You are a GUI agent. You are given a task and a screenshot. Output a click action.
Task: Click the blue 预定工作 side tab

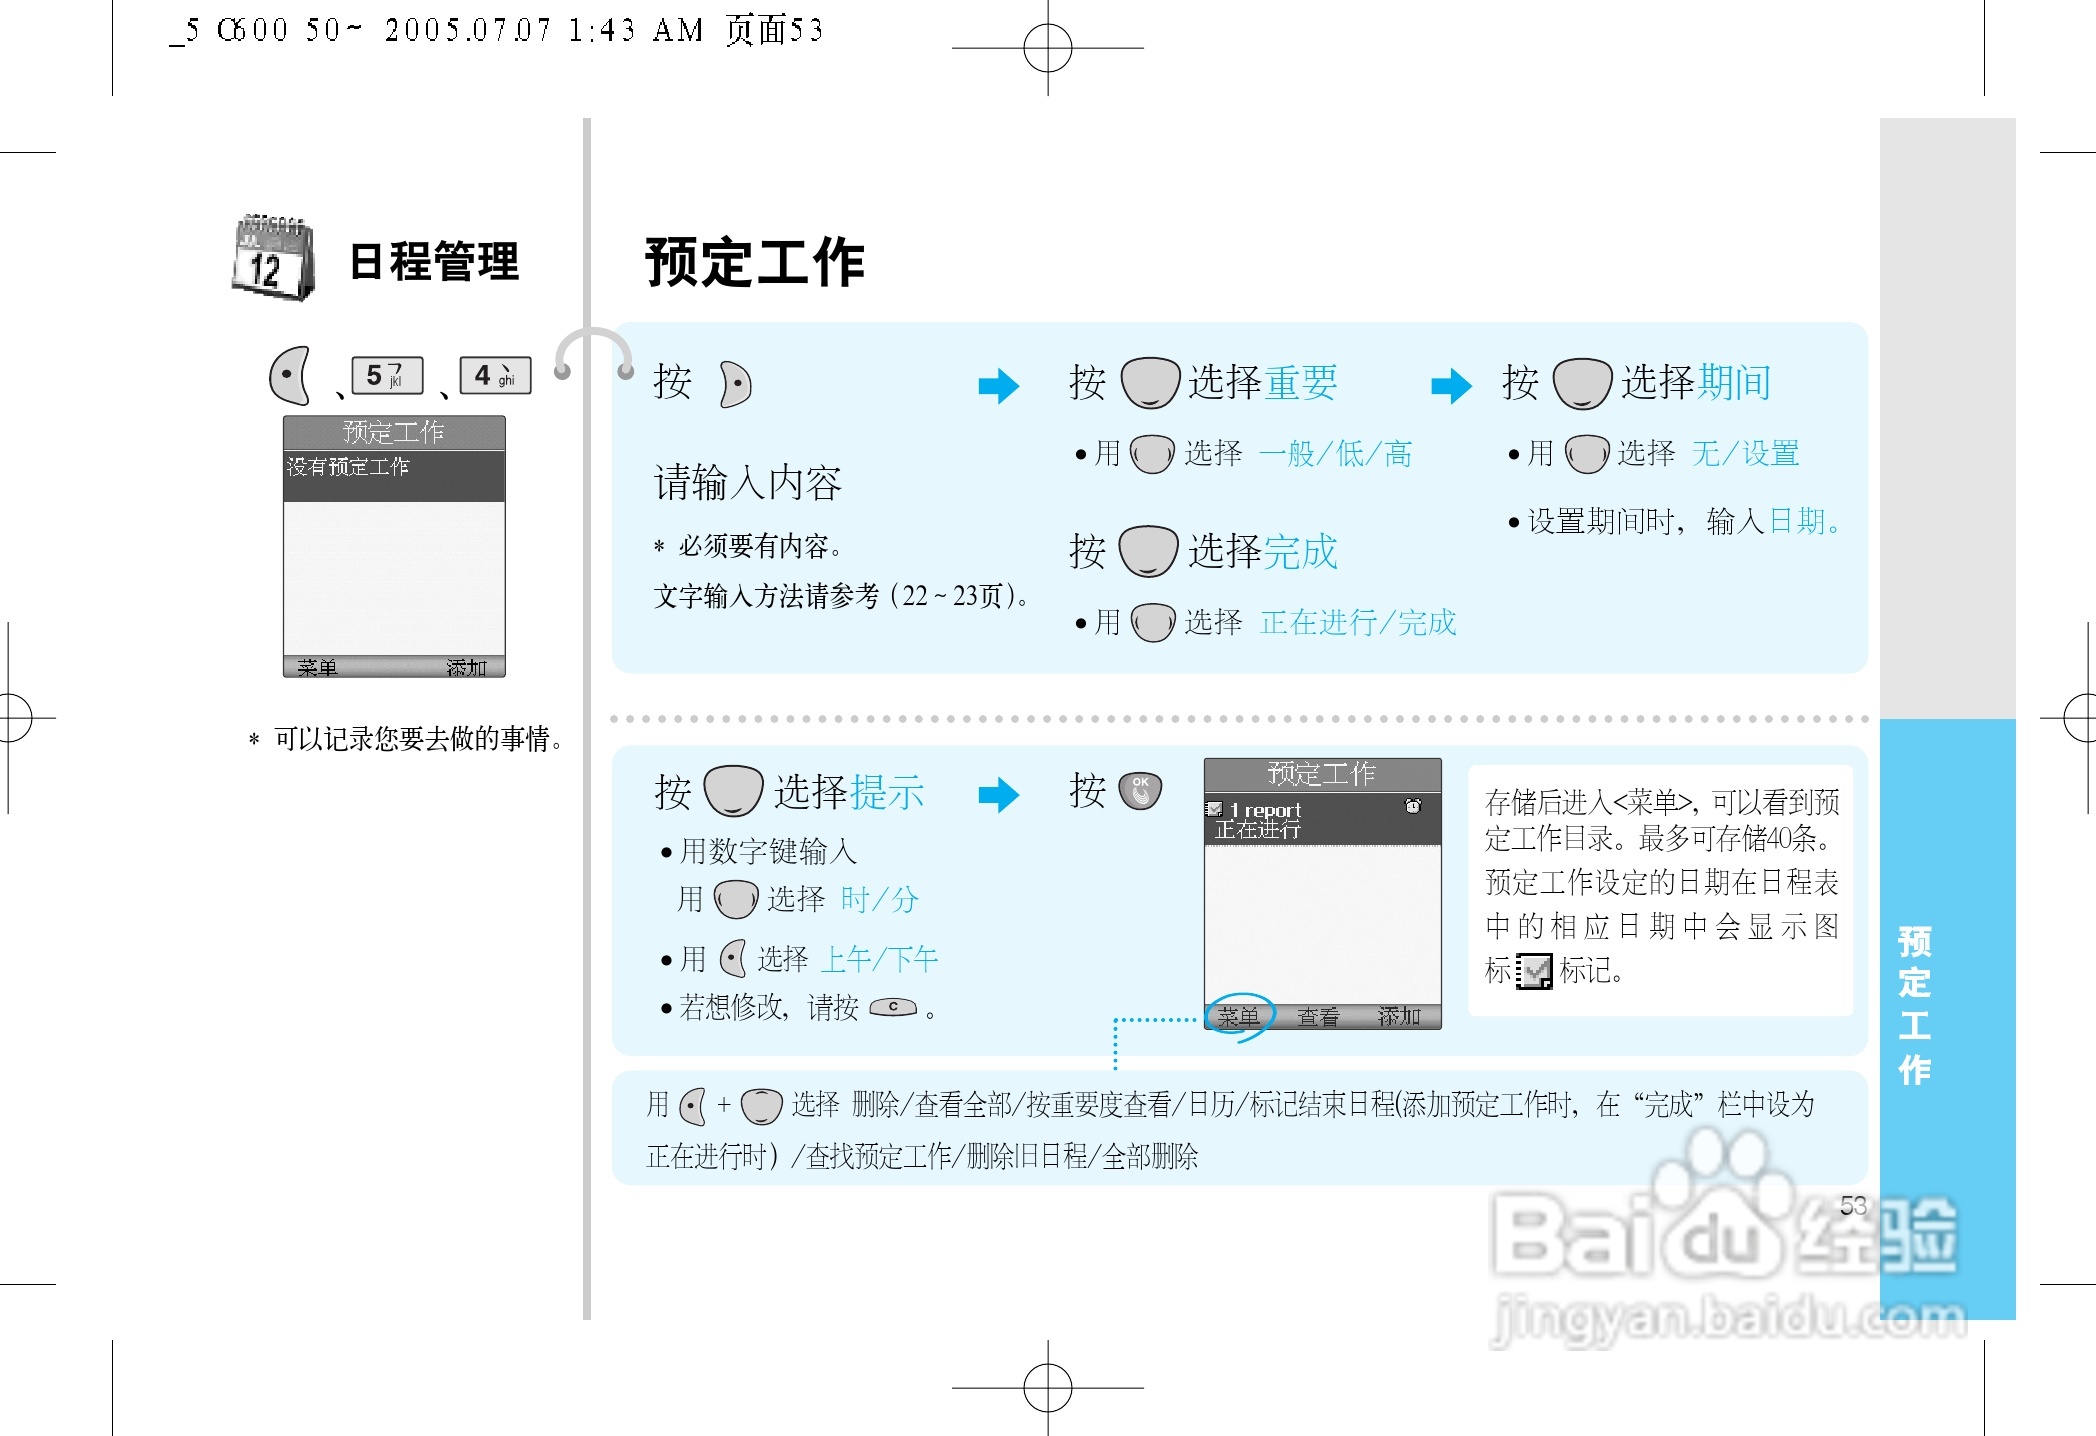[1914, 1005]
